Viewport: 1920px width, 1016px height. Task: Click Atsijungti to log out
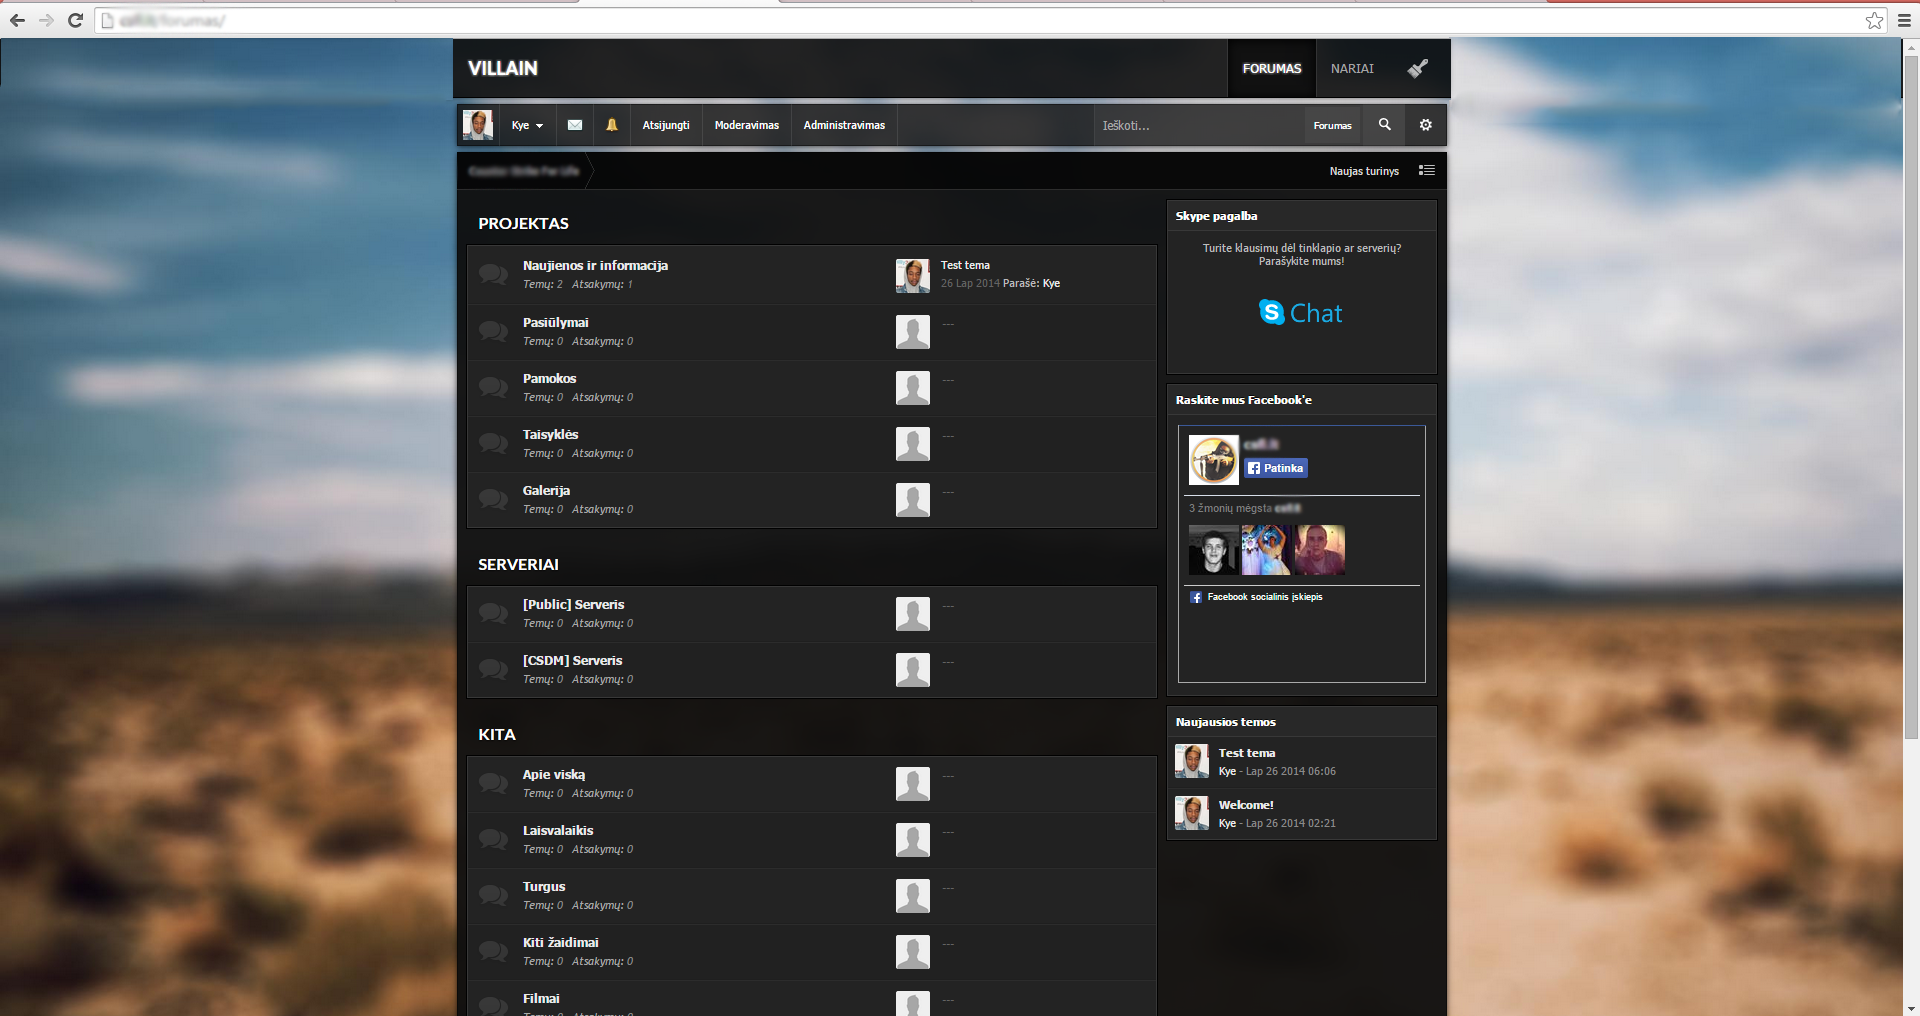[666, 125]
